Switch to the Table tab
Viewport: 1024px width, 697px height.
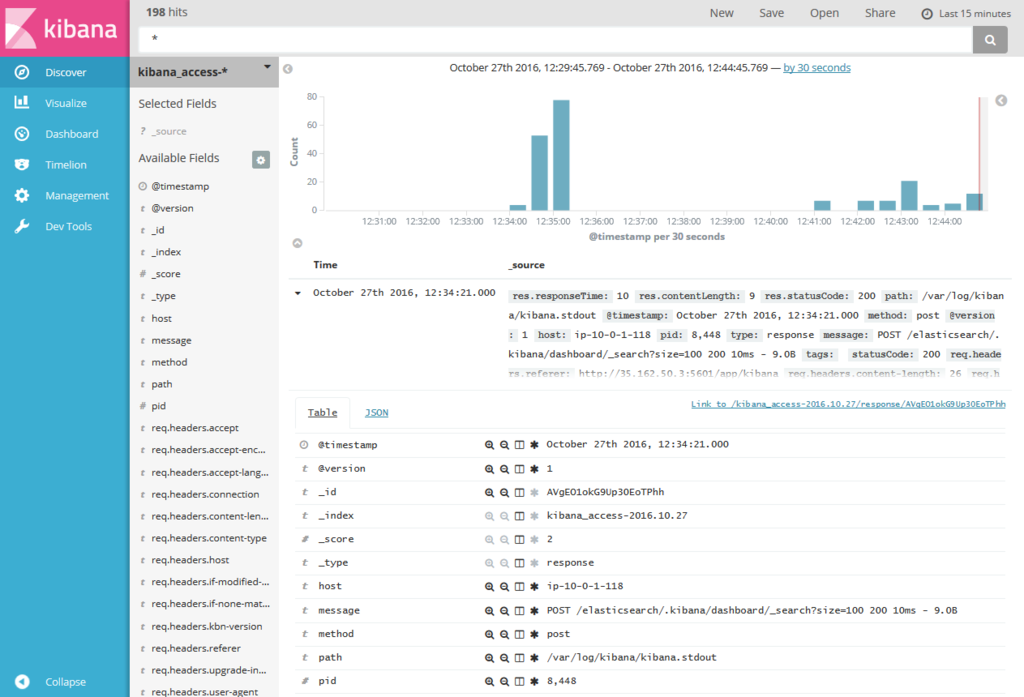323,413
